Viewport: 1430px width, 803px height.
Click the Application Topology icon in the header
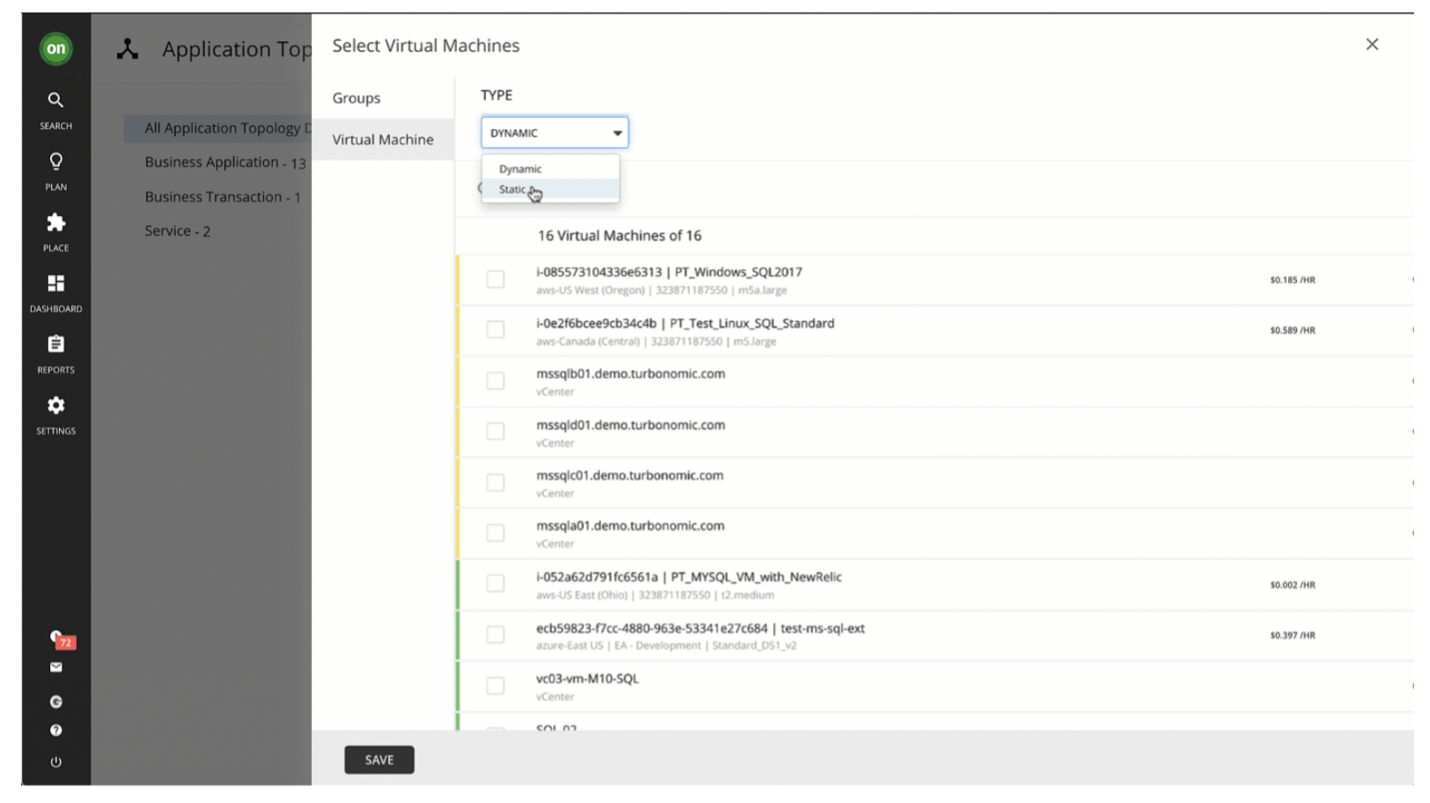point(126,48)
